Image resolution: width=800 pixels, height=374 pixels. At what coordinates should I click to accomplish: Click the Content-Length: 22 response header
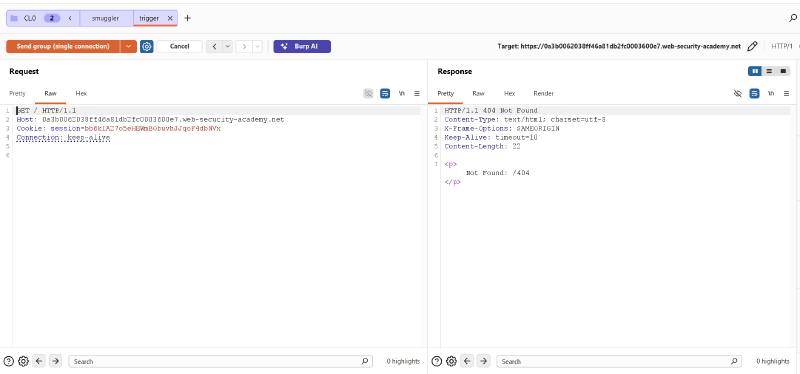tap(482, 146)
